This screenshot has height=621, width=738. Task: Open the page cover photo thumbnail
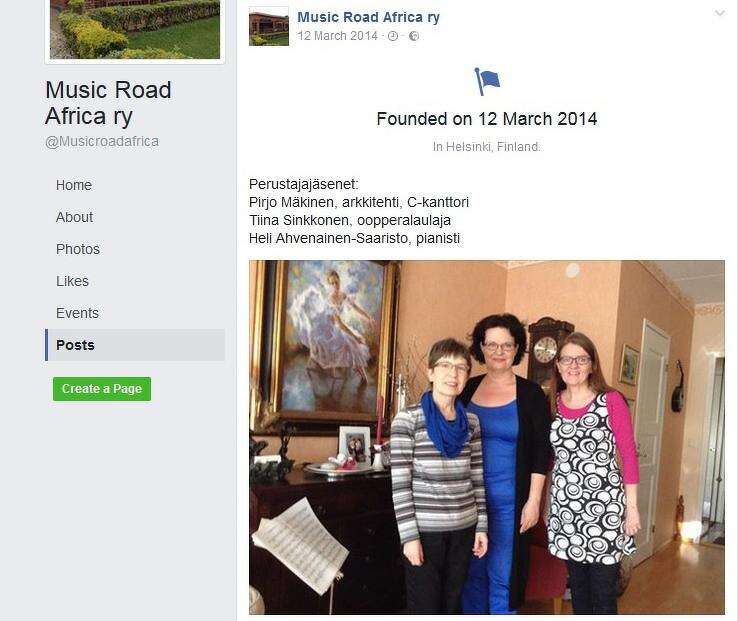135,29
